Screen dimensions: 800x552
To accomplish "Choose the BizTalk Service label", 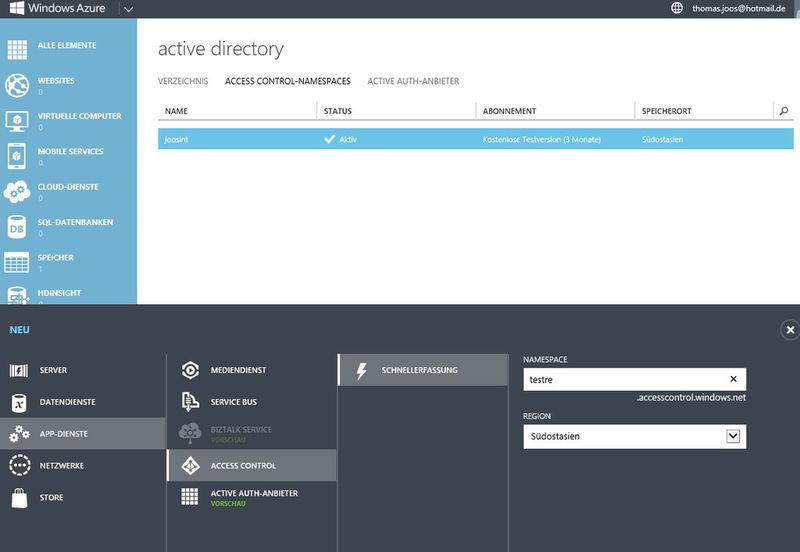I will pos(241,430).
